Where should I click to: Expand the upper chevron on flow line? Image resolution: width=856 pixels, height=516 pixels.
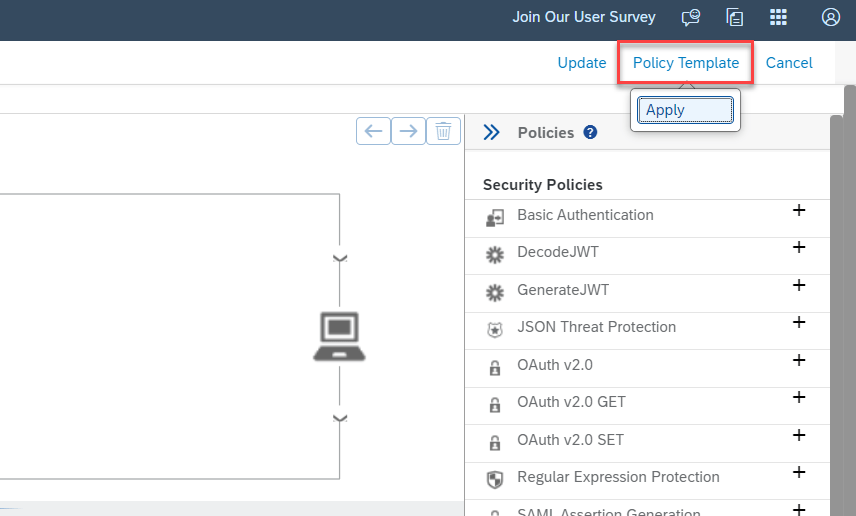tap(340, 258)
